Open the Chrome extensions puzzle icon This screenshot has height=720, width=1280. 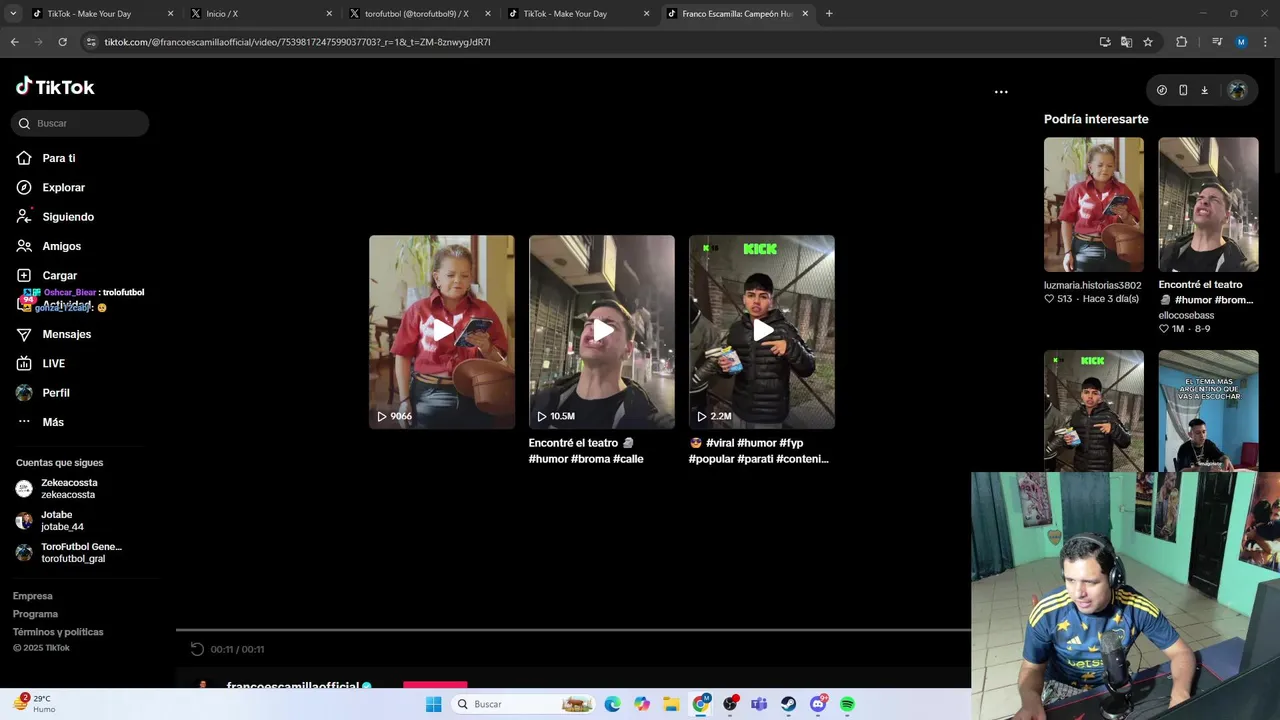1181,42
